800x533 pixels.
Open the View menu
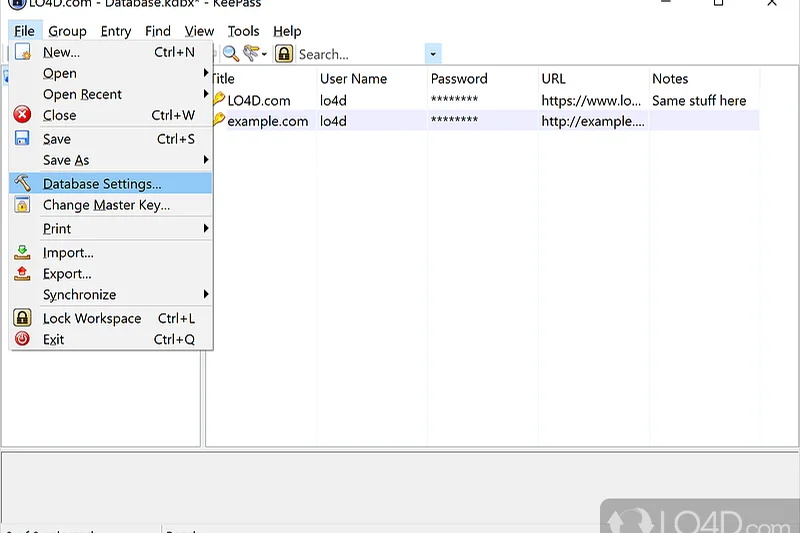(199, 31)
